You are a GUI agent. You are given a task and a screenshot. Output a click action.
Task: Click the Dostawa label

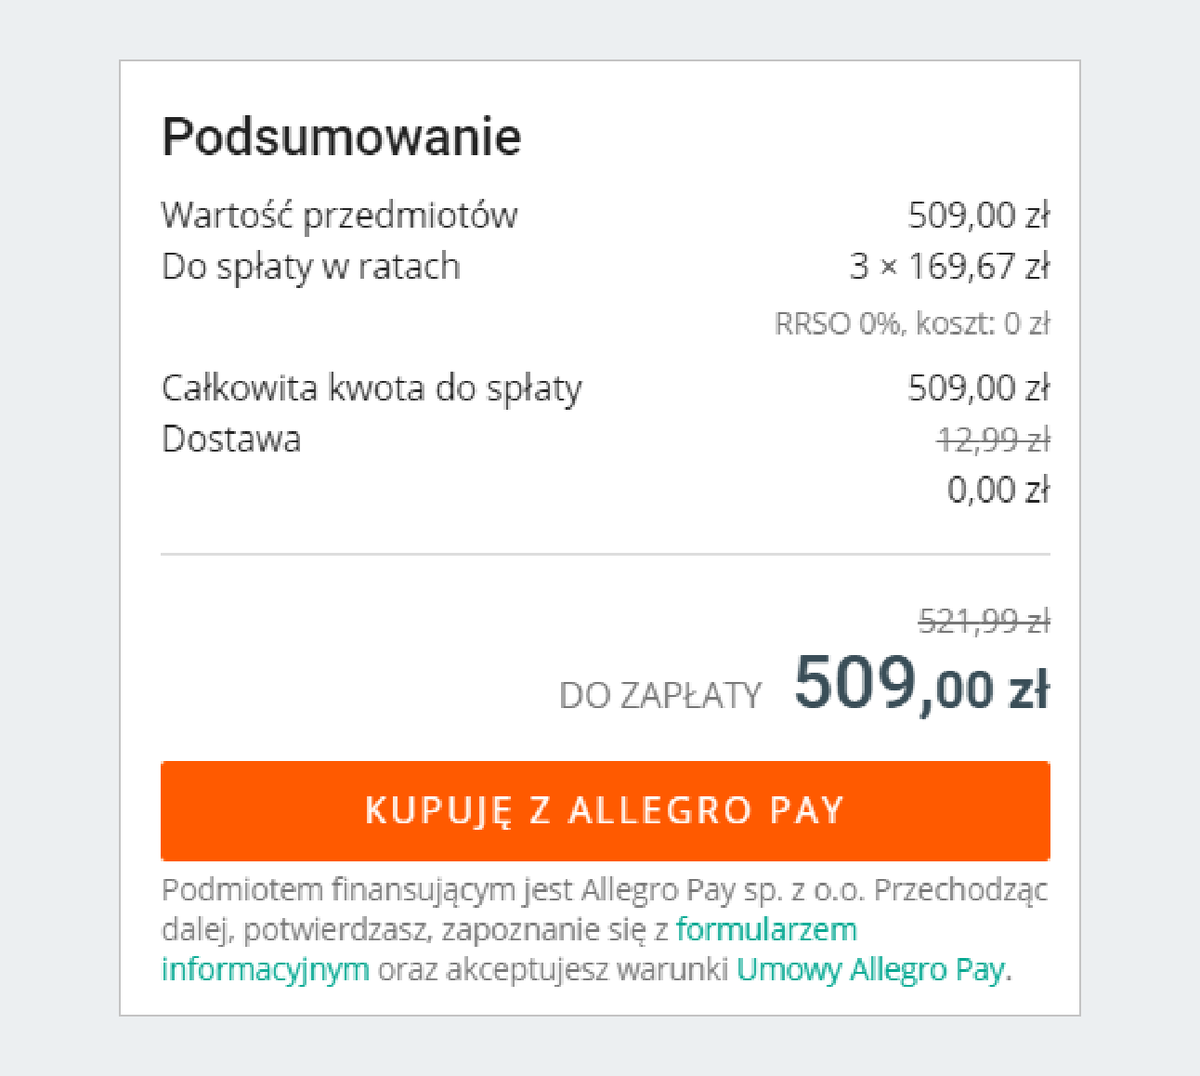(x=231, y=440)
